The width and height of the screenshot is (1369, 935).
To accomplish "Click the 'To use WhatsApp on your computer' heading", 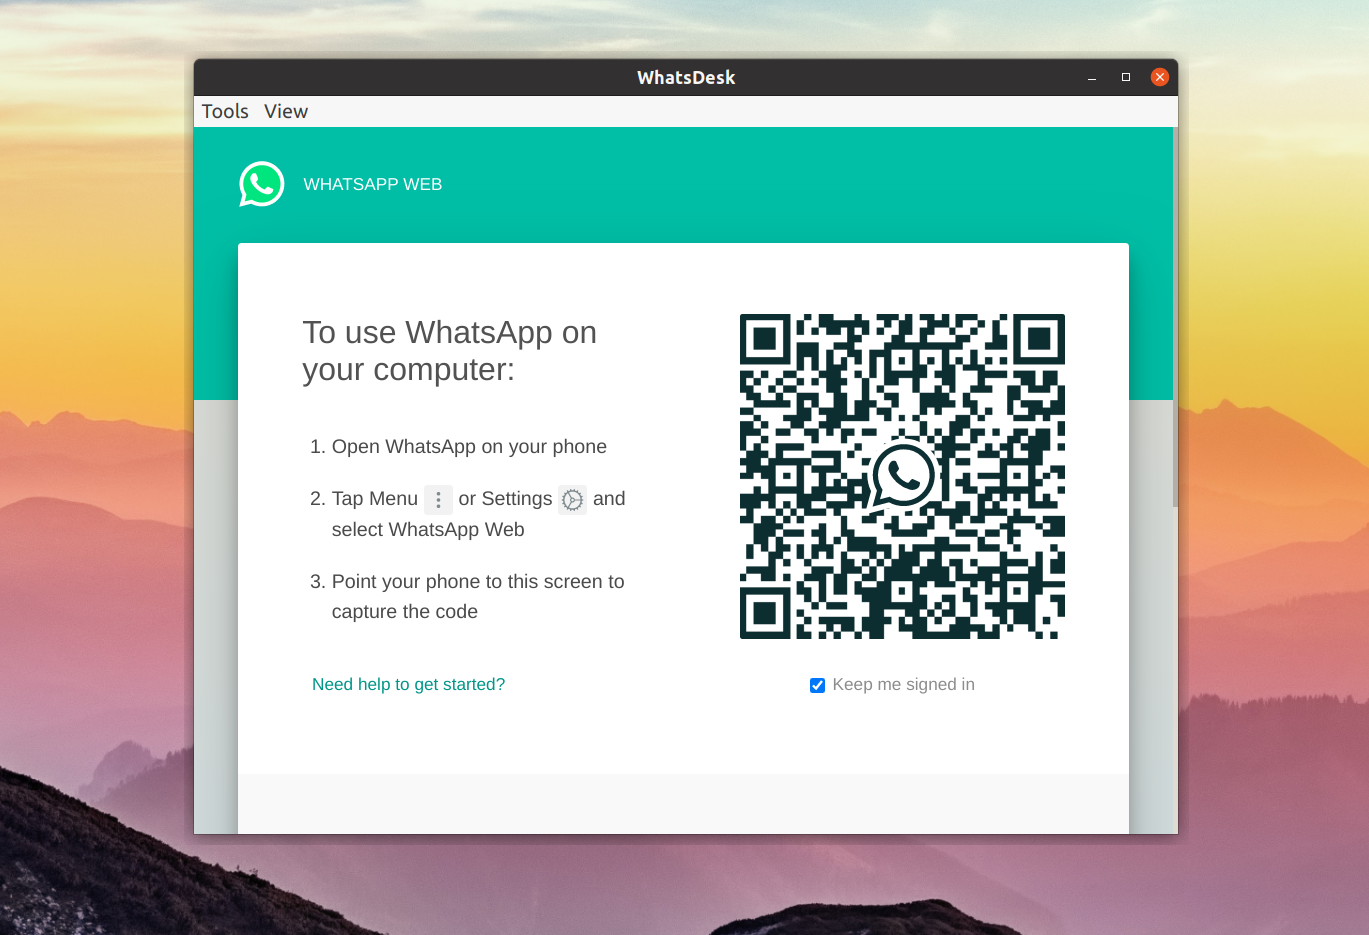I will (x=450, y=351).
